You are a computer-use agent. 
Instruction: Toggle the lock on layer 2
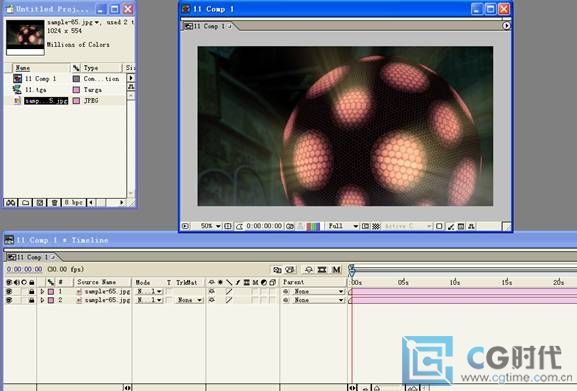[32, 300]
